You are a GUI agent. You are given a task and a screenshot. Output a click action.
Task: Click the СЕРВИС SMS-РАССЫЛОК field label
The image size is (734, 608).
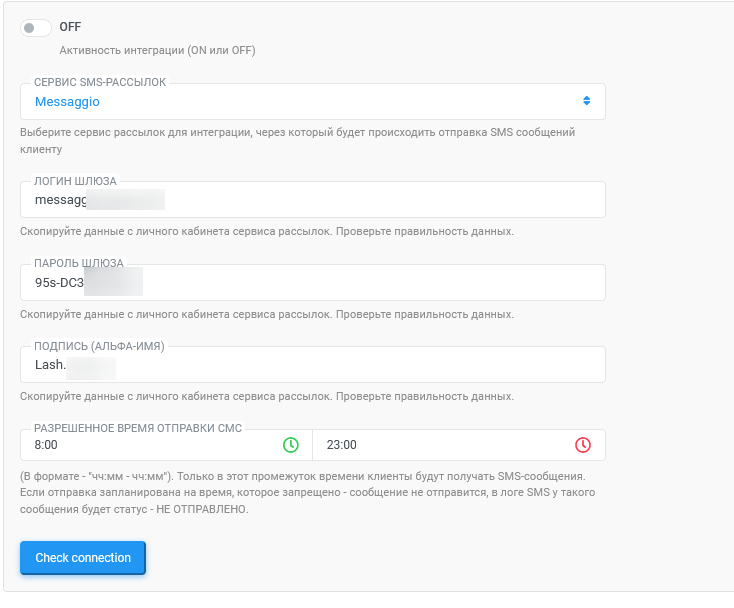coord(100,82)
